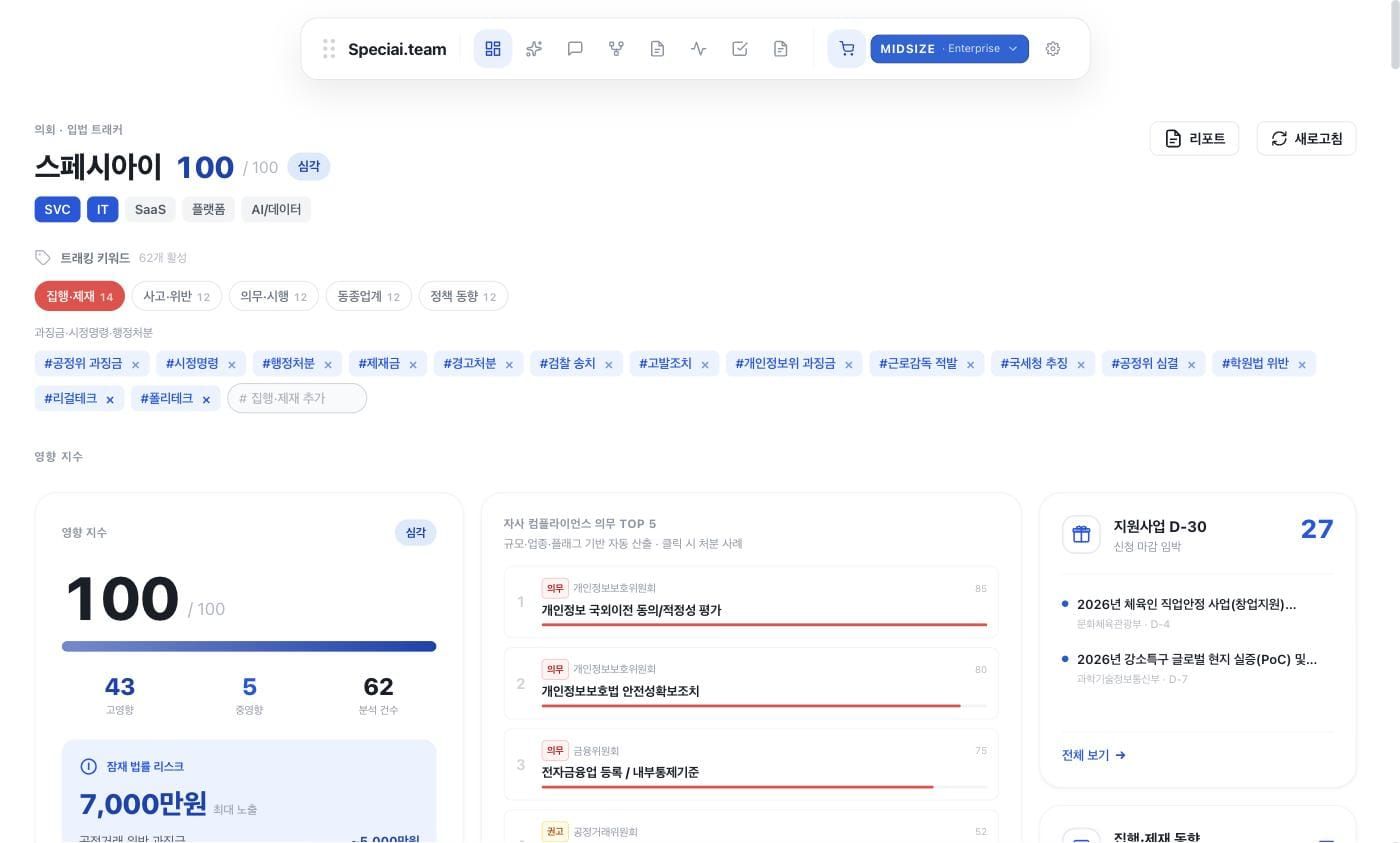Open 개인정보보호법 안전성확보조치 item
This screenshot has height=843, width=1400.
[751, 683]
